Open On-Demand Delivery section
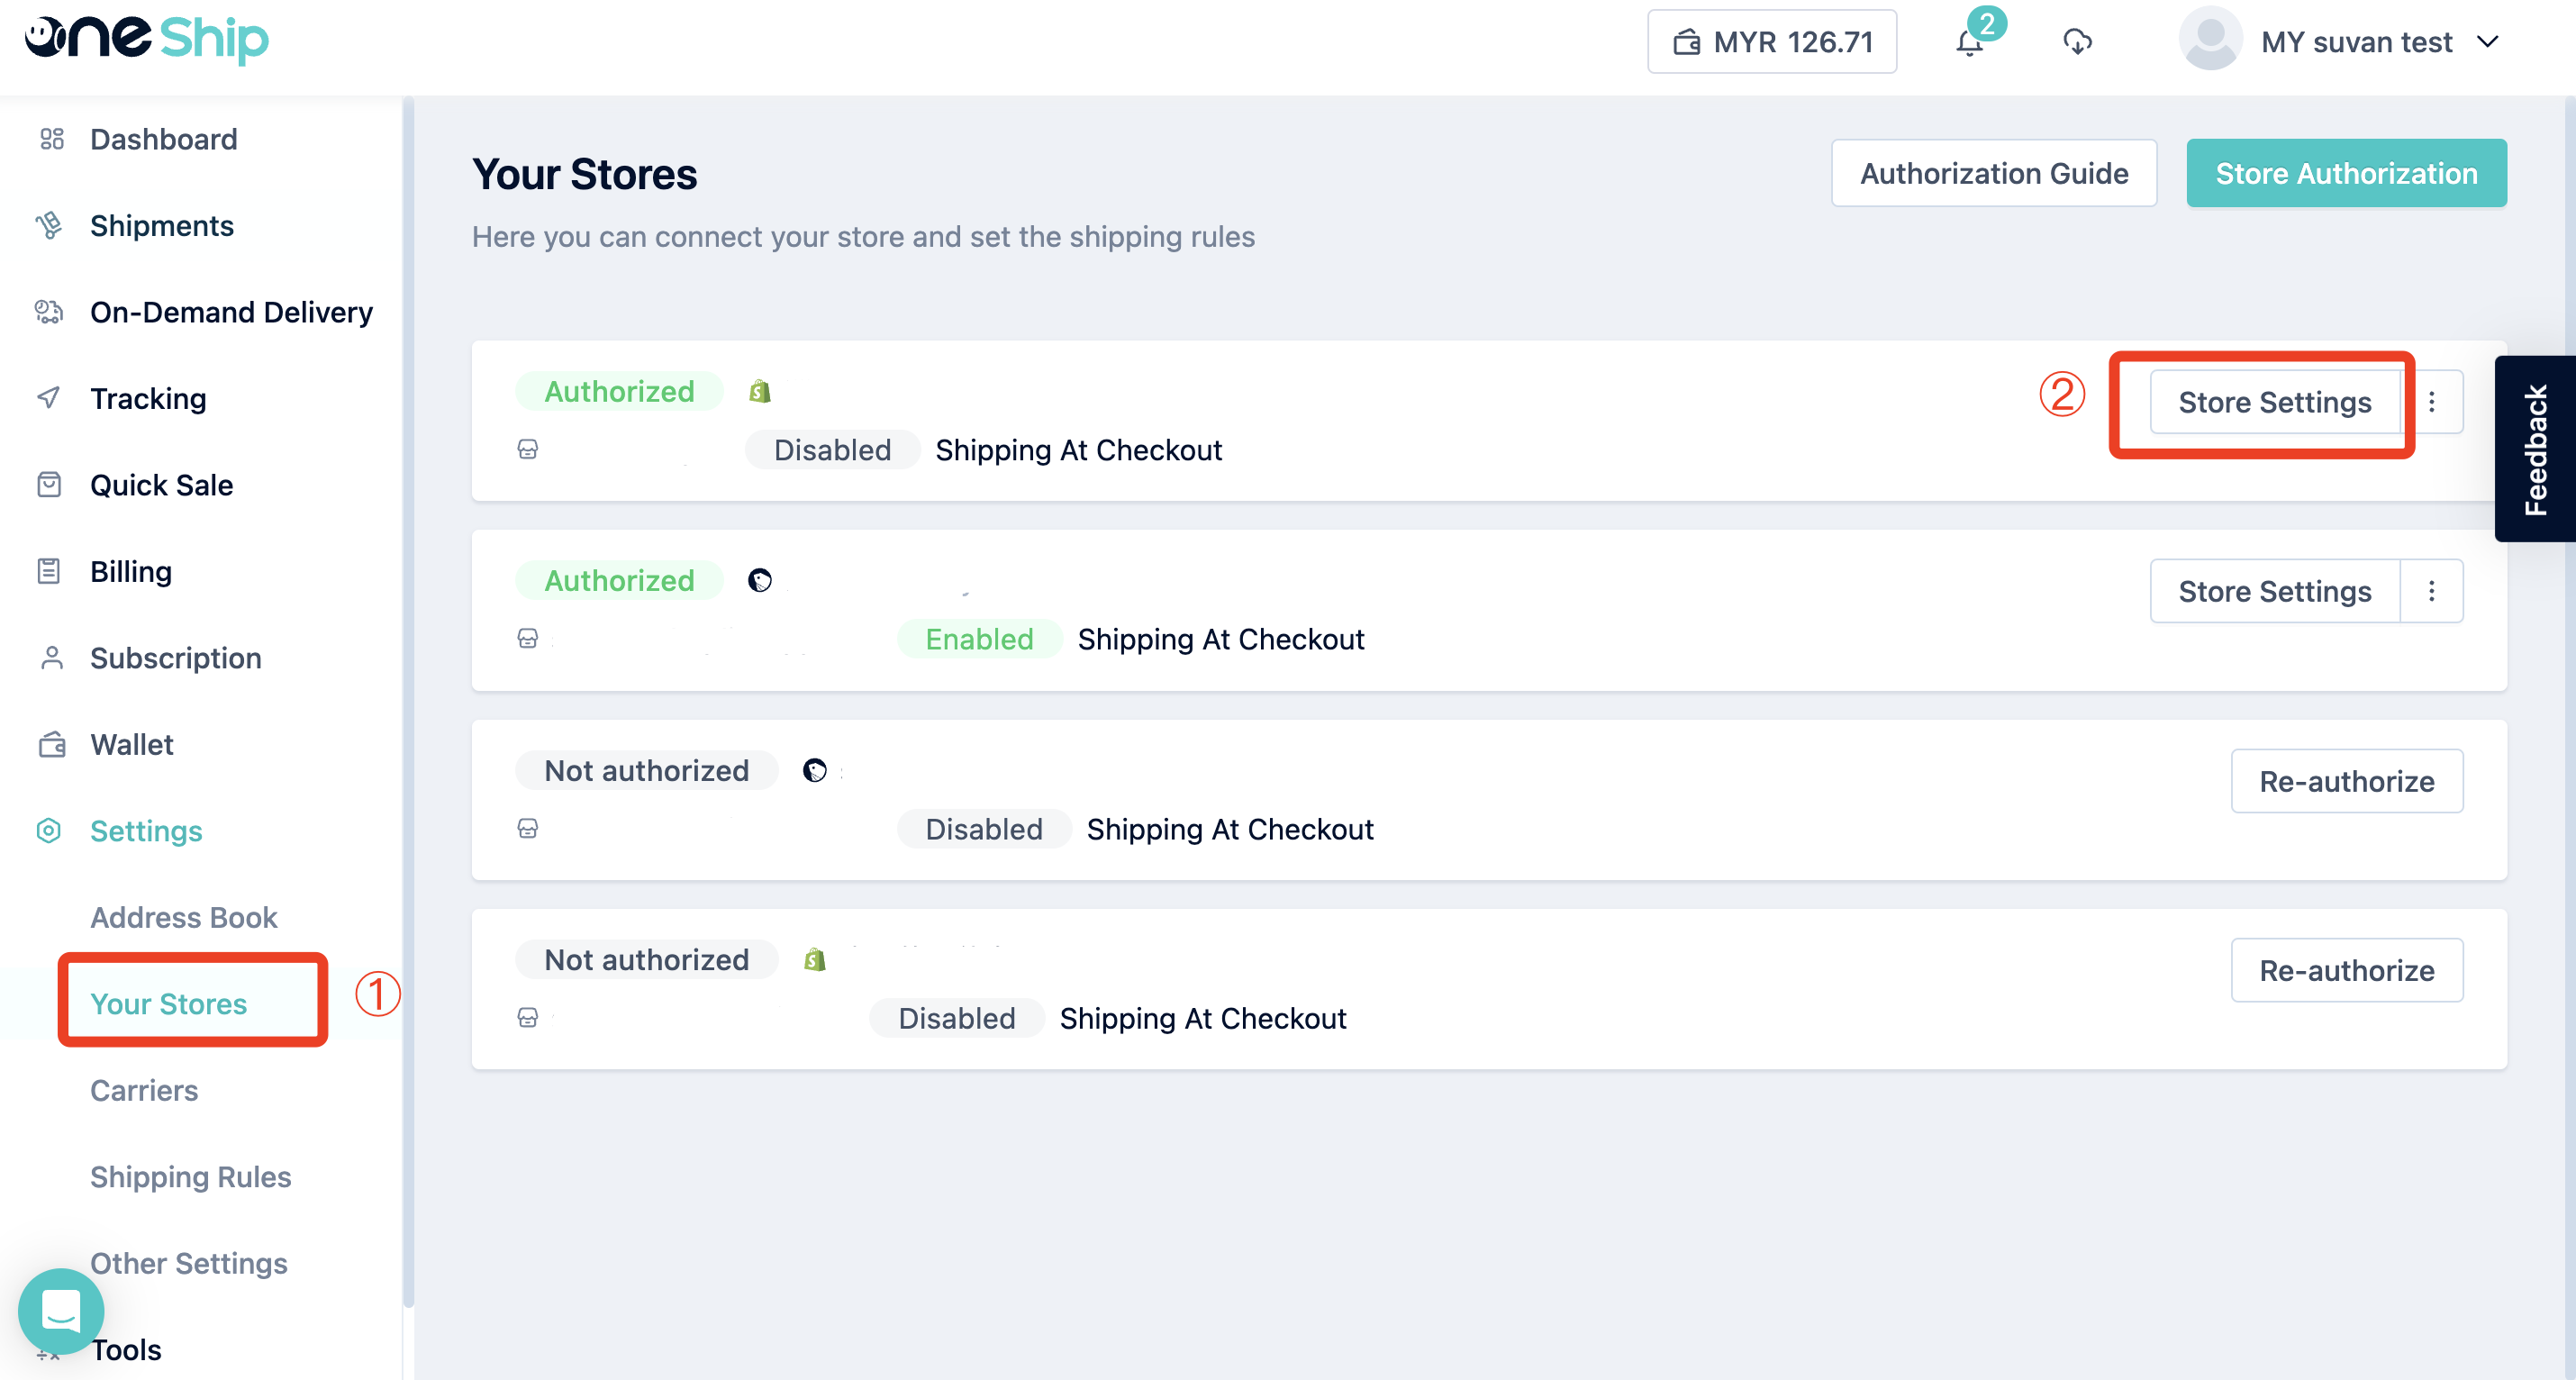Viewport: 2576px width, 1380px height. click(x=231, y=312)
